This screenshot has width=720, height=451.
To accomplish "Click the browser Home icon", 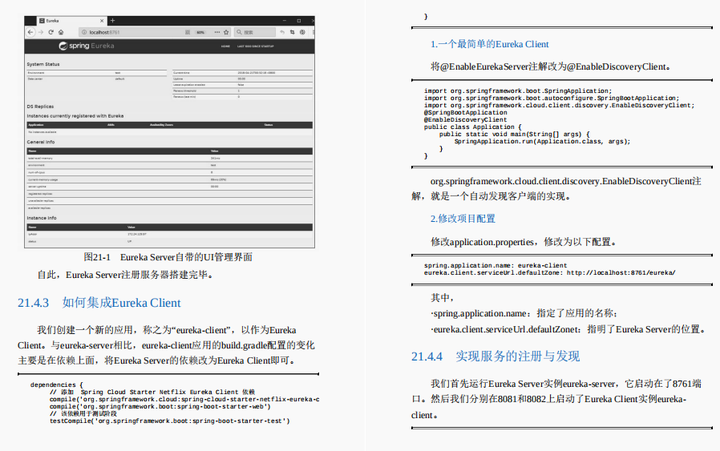I will tap(61, 32).
